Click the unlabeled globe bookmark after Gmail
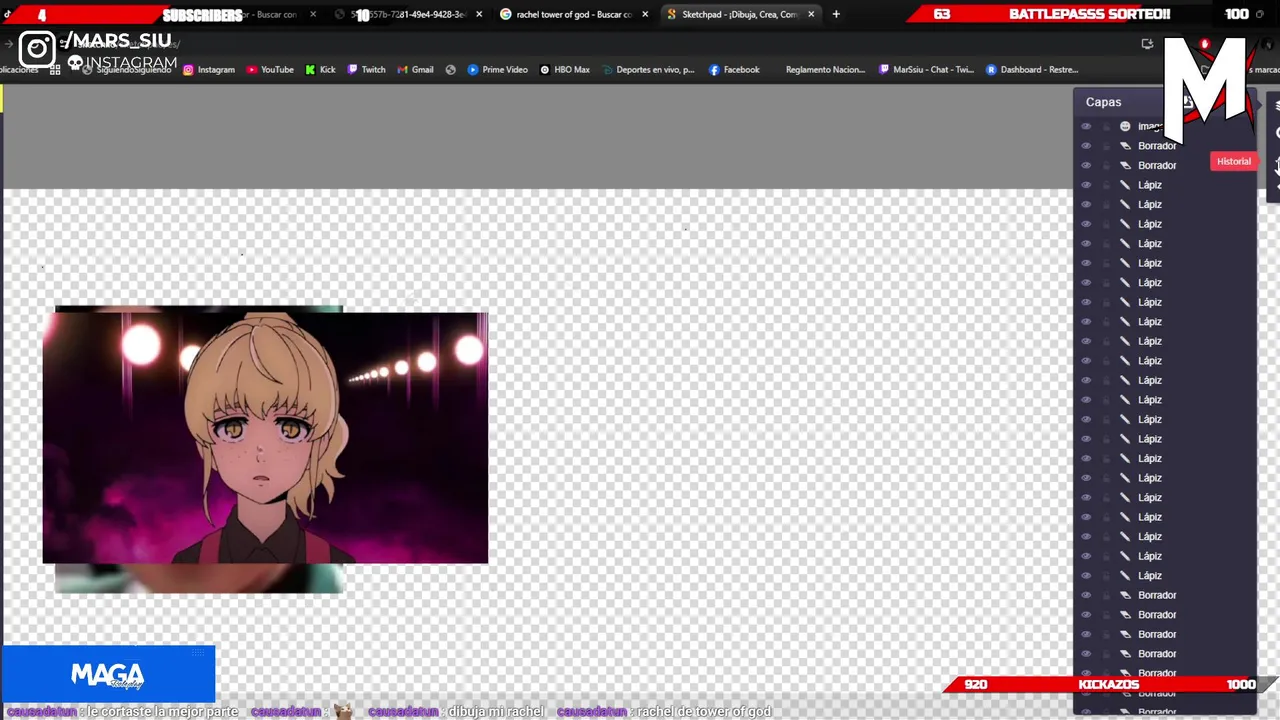The width and height of the screenshot is (1280, 720). [x=451, y=70]
